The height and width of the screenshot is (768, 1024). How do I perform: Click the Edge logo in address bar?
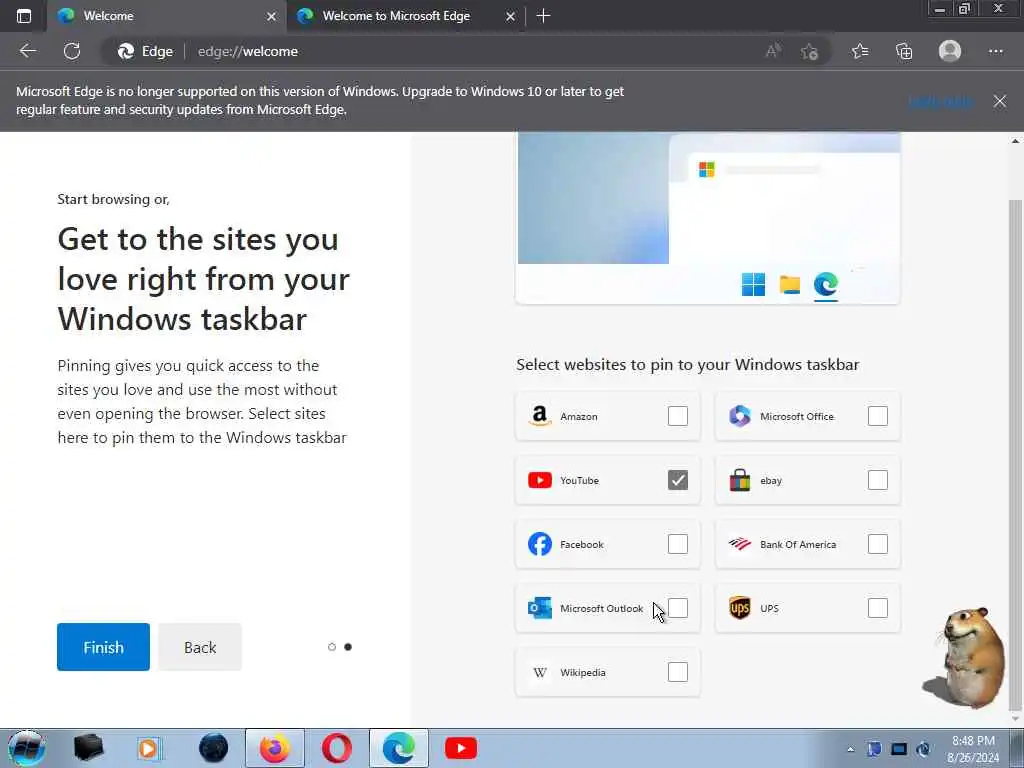pyautogui.click(x=126, y=51)
